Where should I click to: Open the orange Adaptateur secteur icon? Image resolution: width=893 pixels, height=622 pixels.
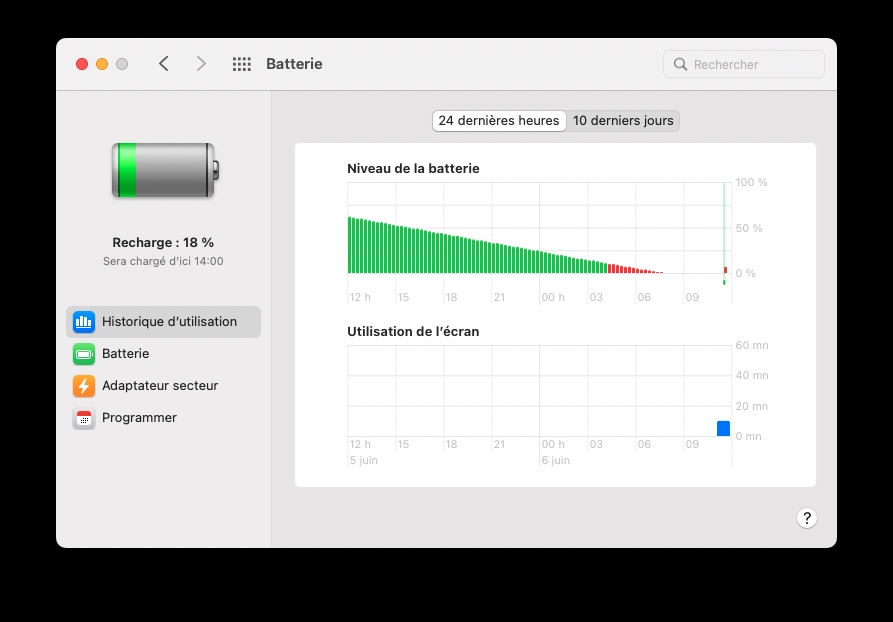[84, 386]
